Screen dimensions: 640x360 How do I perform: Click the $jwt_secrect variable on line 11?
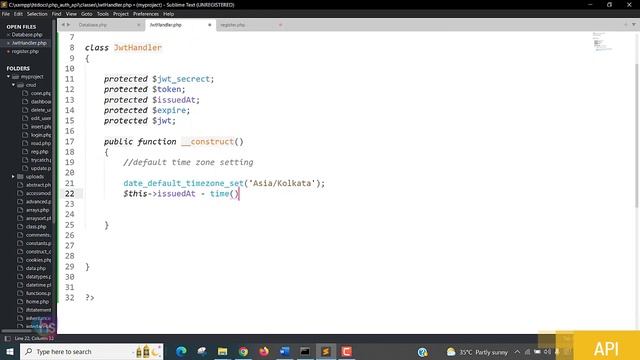pos(181,79)
